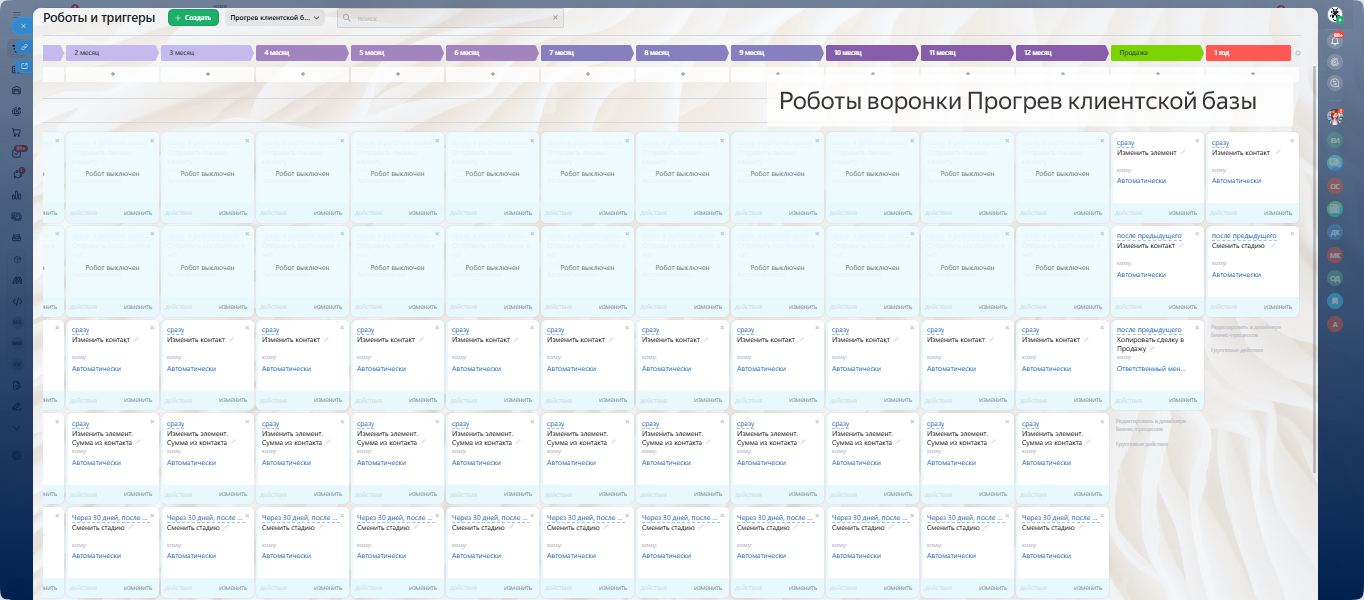
Task: Click изменить on Копировать сделку в Продажу robot
Action: click(x=1183, y=400)
